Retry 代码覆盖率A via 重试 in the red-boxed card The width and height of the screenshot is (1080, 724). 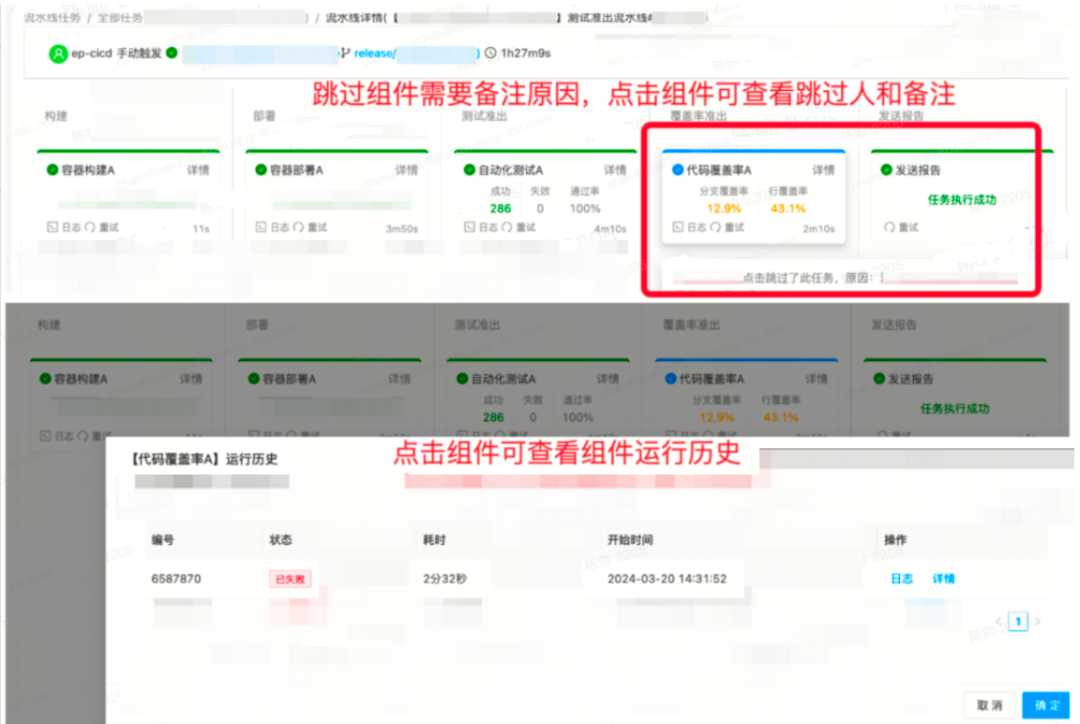727,227
